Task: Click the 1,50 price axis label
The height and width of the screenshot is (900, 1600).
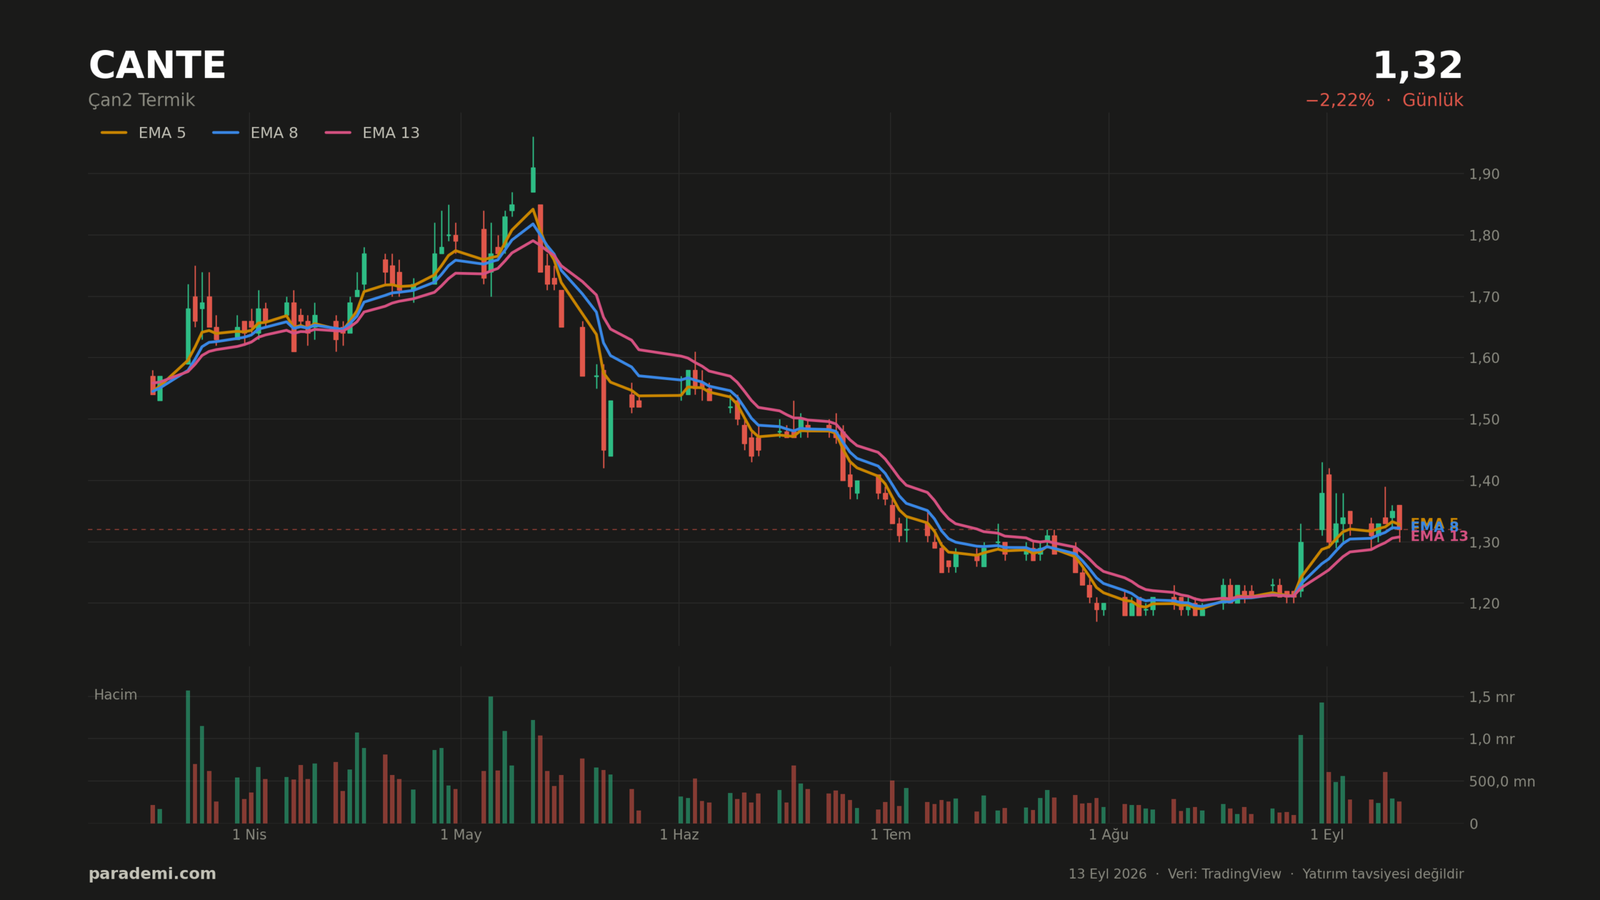Action: (1484, 420)
